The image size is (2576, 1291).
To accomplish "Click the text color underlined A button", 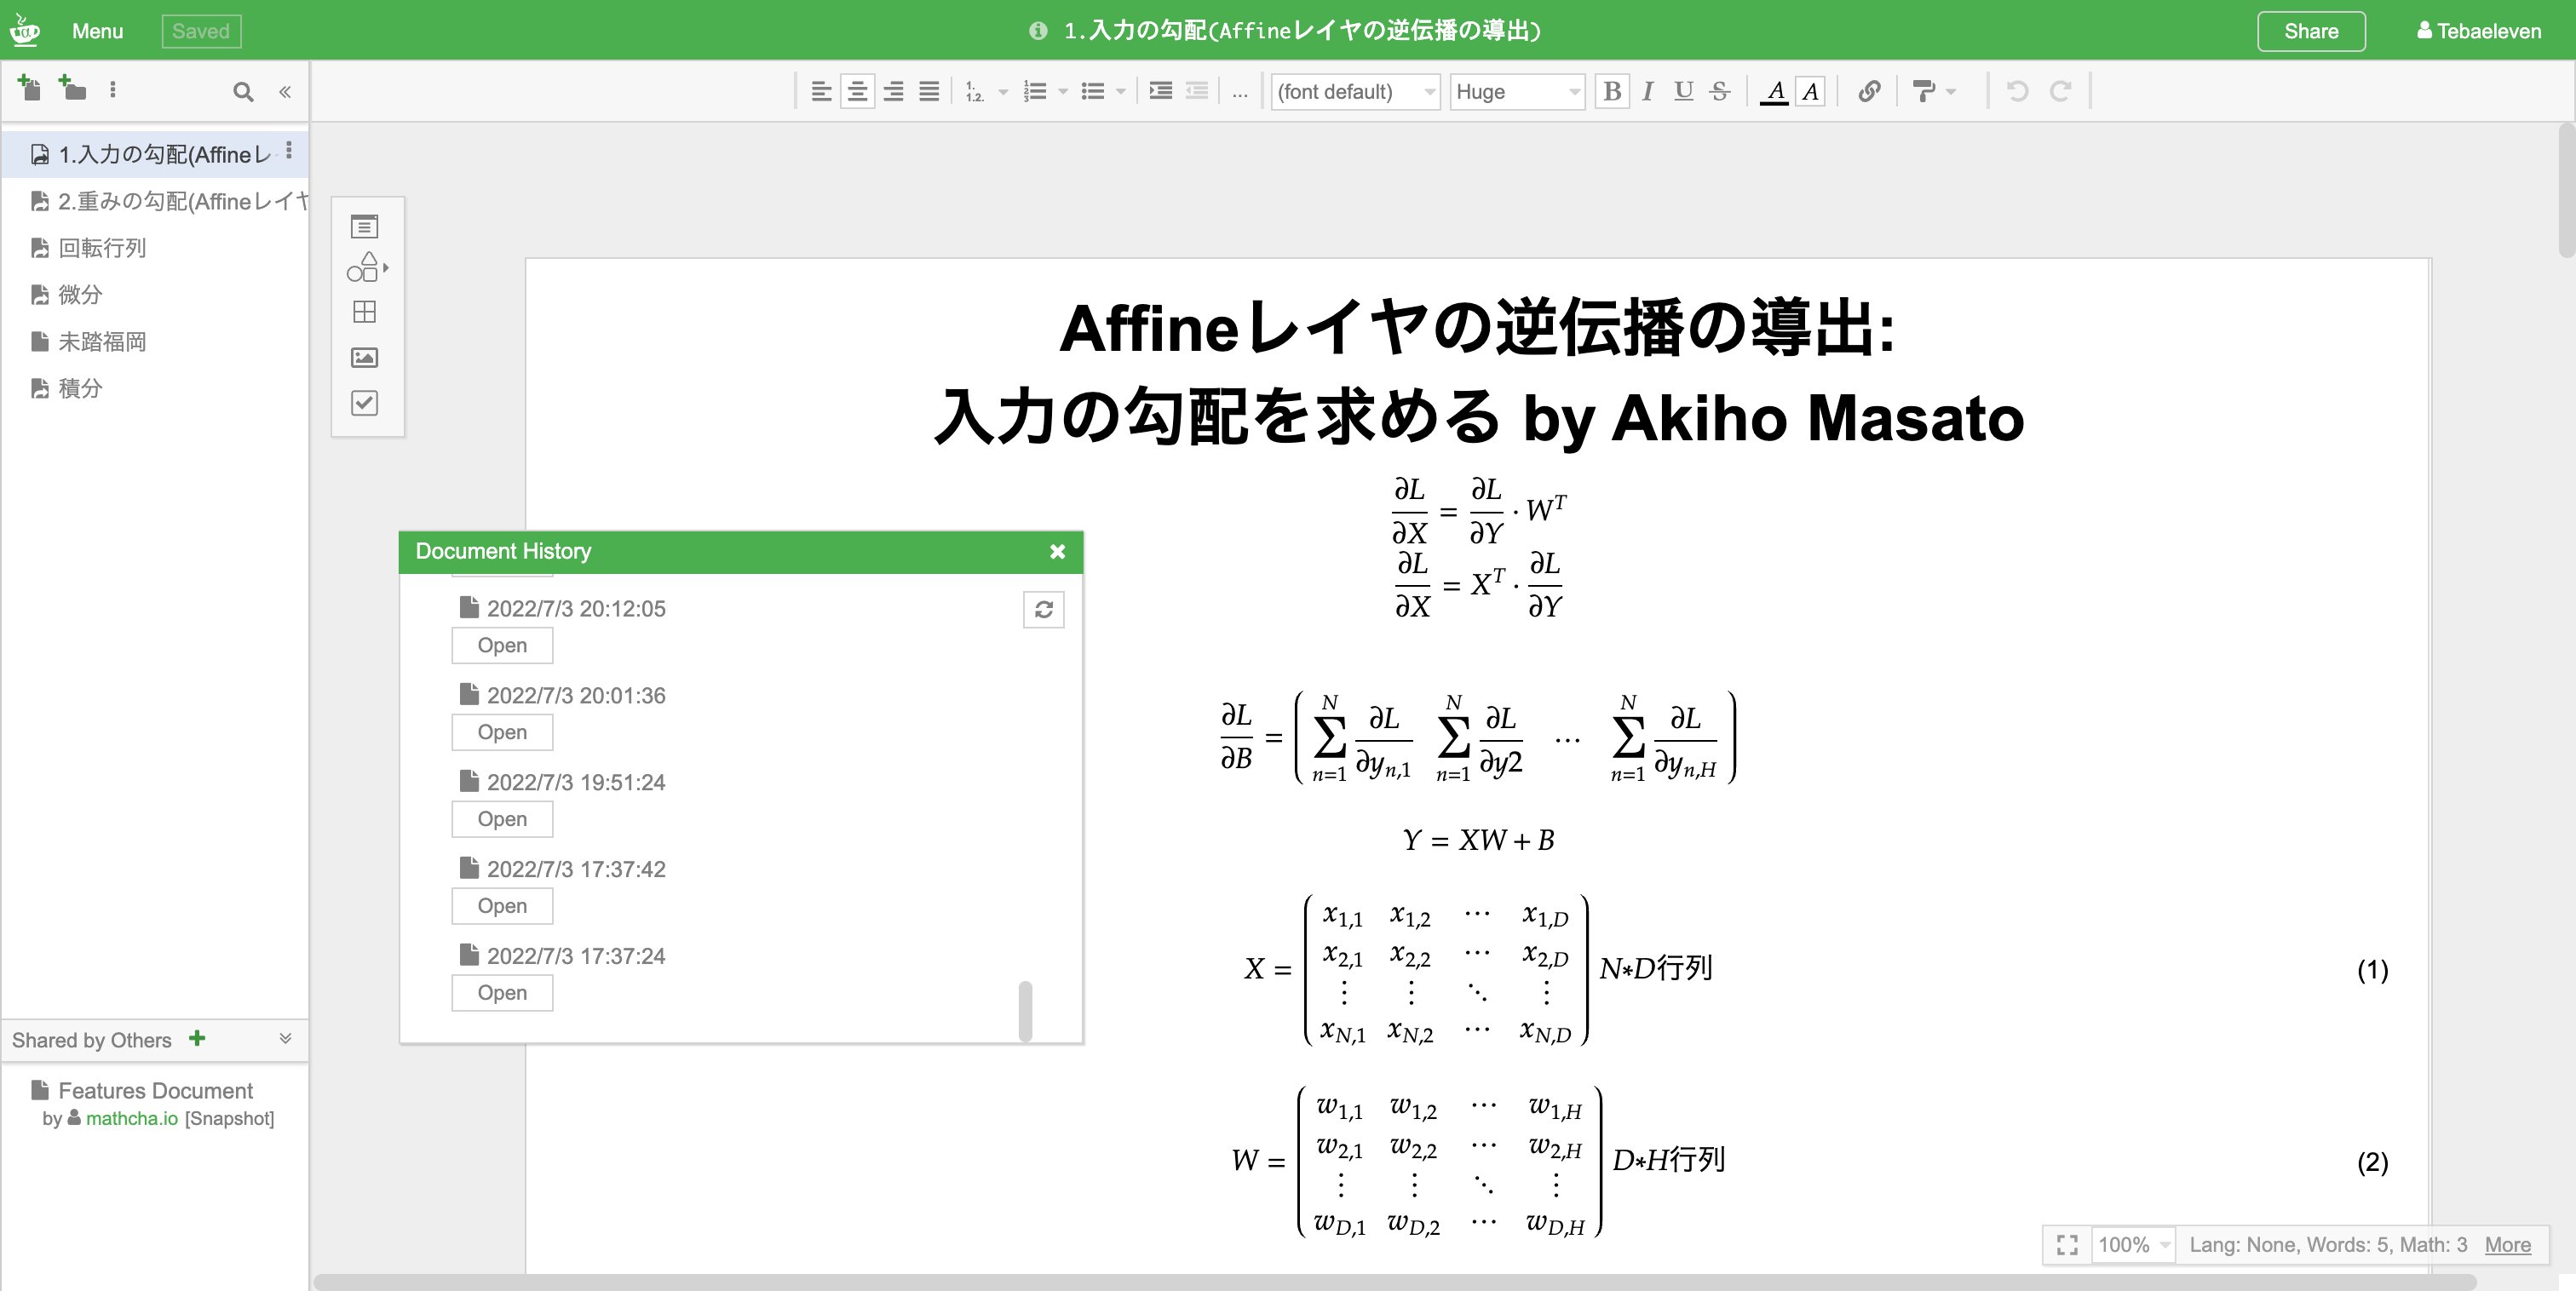I will [x=1774, y=91].
